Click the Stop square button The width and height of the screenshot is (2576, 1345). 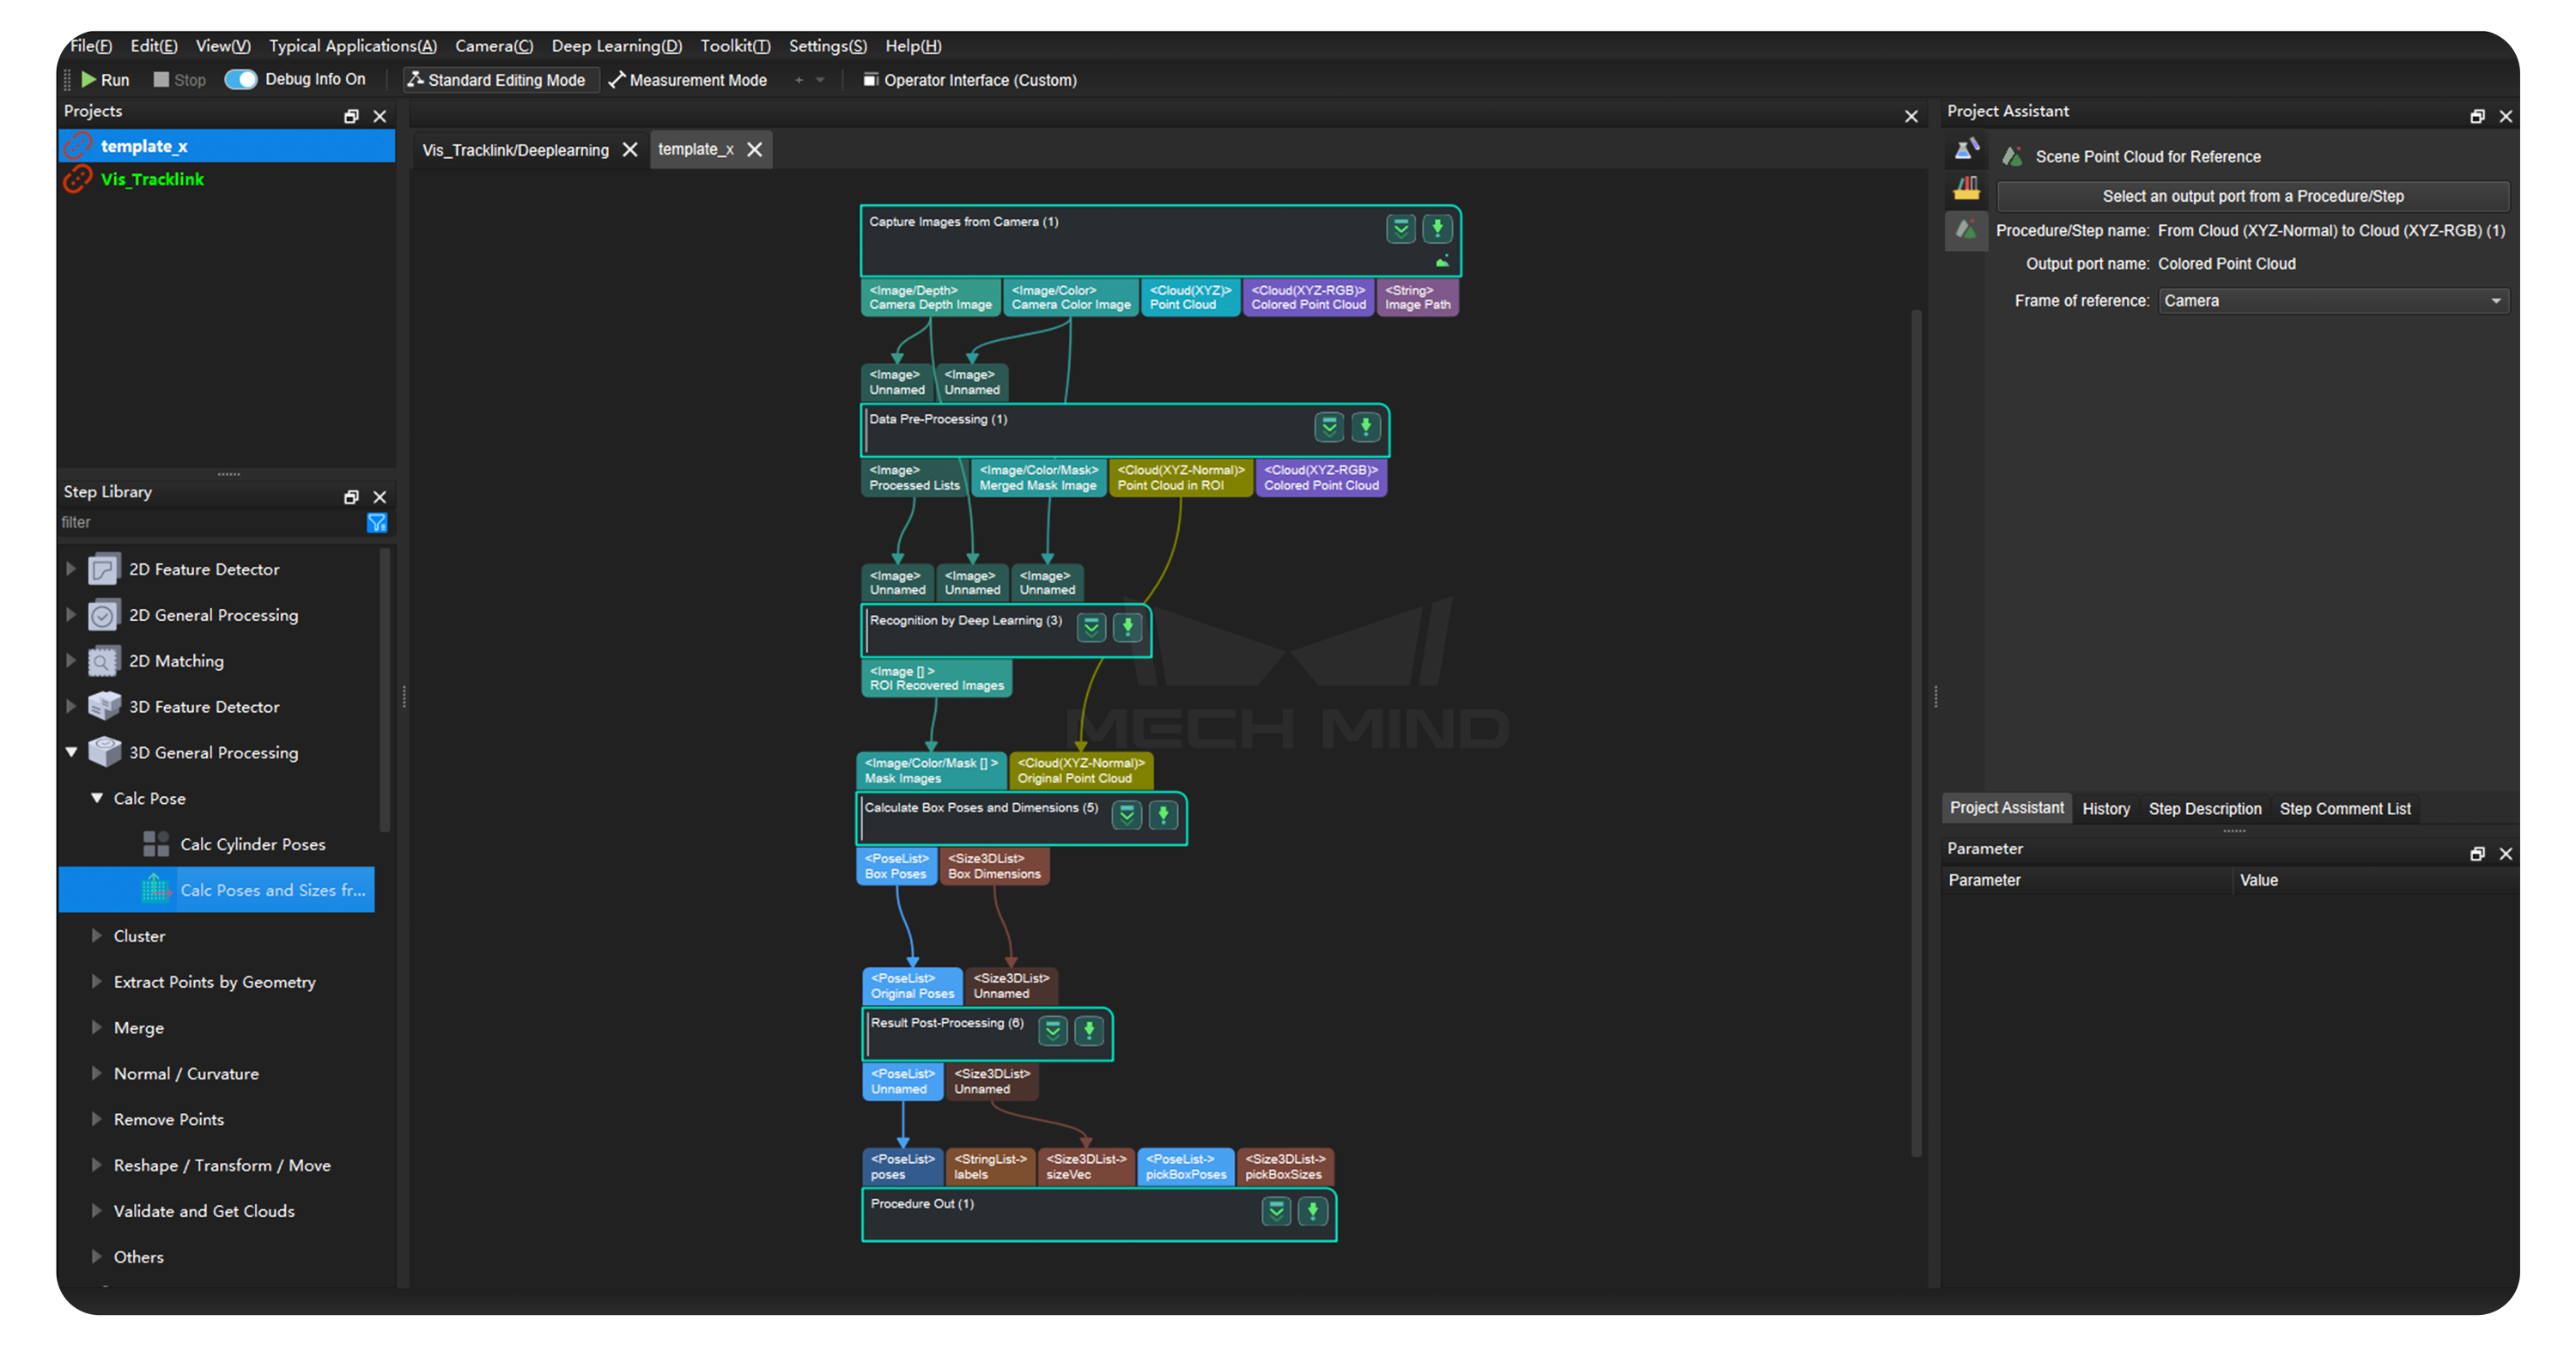pyautogui.click(x=161, y=79)
